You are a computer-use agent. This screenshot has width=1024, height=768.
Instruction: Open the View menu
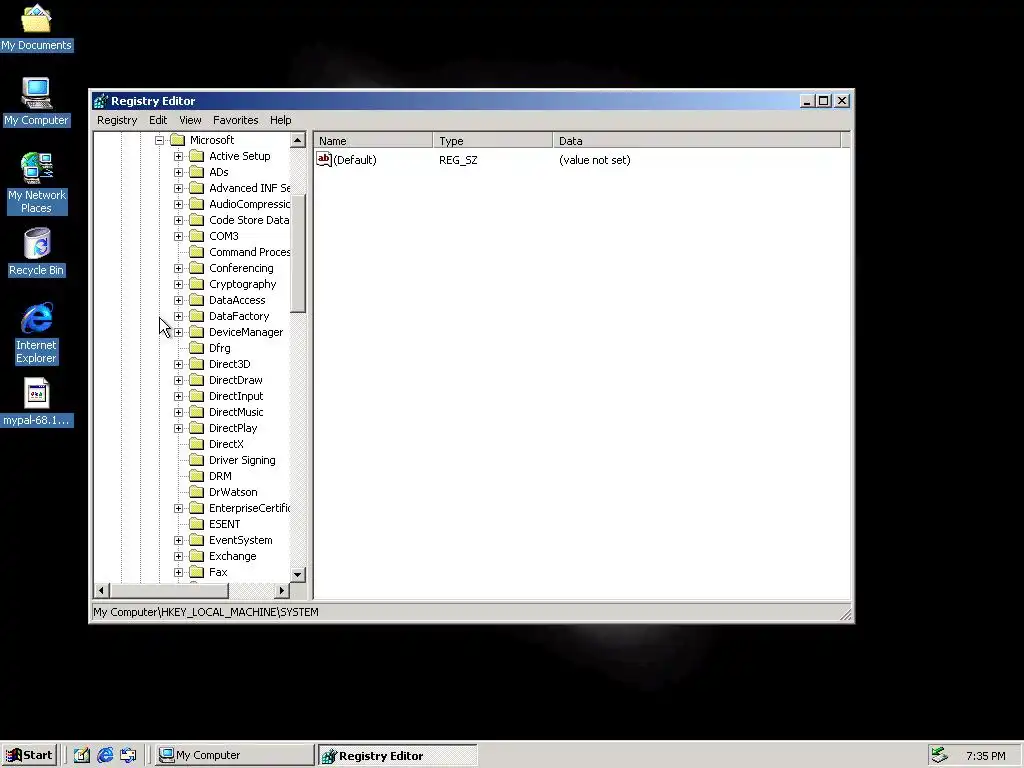click(x=190, y=120)
